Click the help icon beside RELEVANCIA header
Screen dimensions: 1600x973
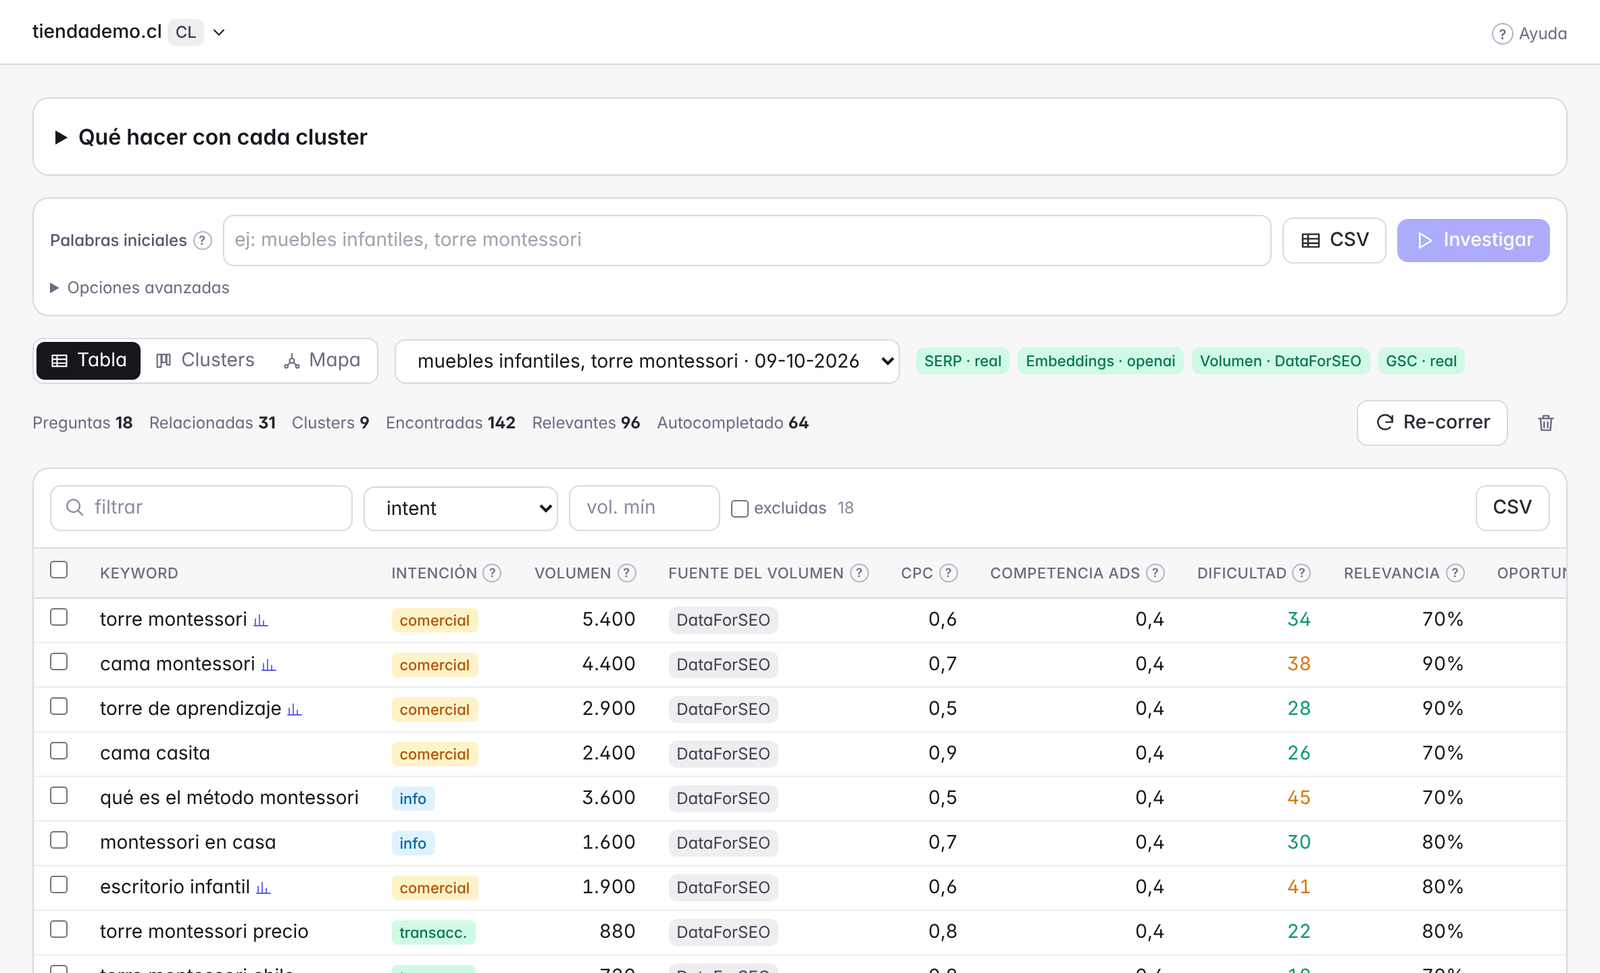tap(1455, 573)
